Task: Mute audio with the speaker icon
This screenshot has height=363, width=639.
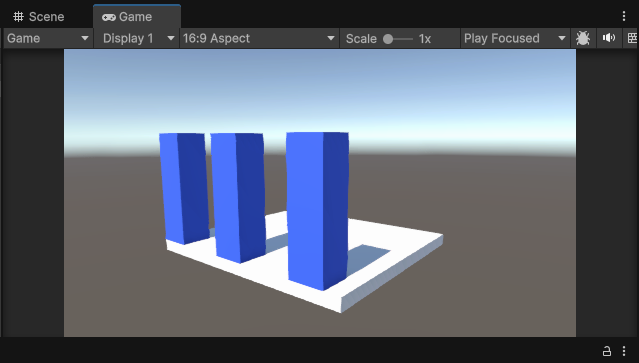Action: [609, 38]
